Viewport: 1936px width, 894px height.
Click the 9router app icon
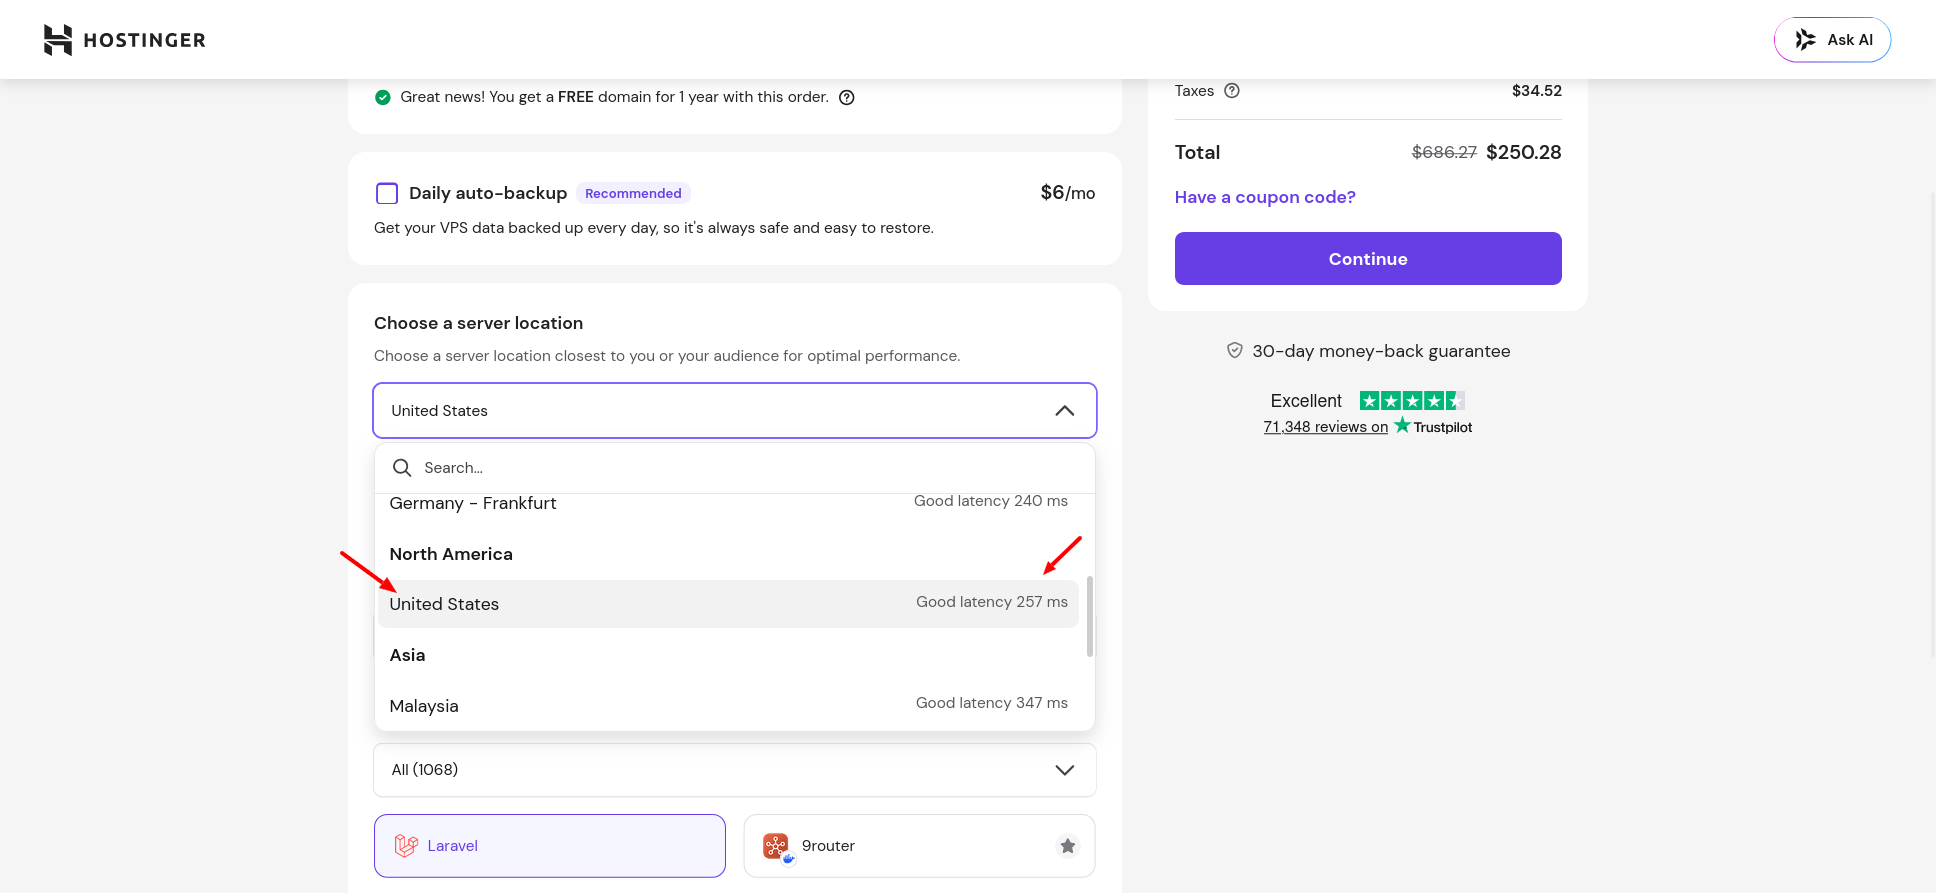777,847
